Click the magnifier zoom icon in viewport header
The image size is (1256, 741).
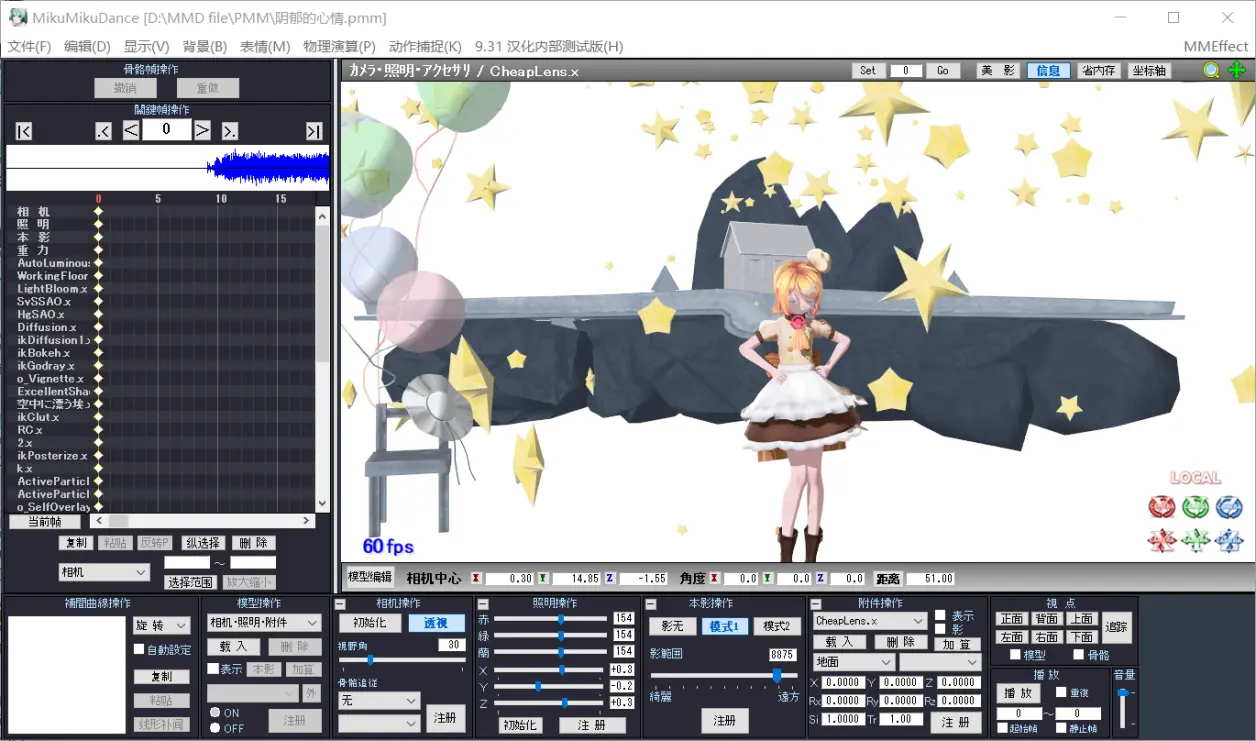tap(1211, 70)
